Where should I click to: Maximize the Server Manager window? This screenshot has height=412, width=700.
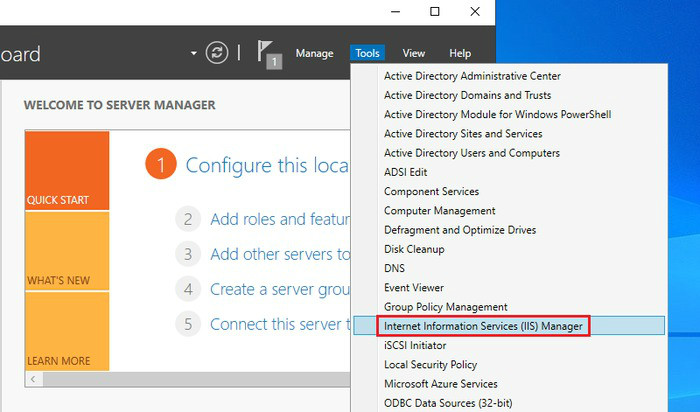coord(434,12)
